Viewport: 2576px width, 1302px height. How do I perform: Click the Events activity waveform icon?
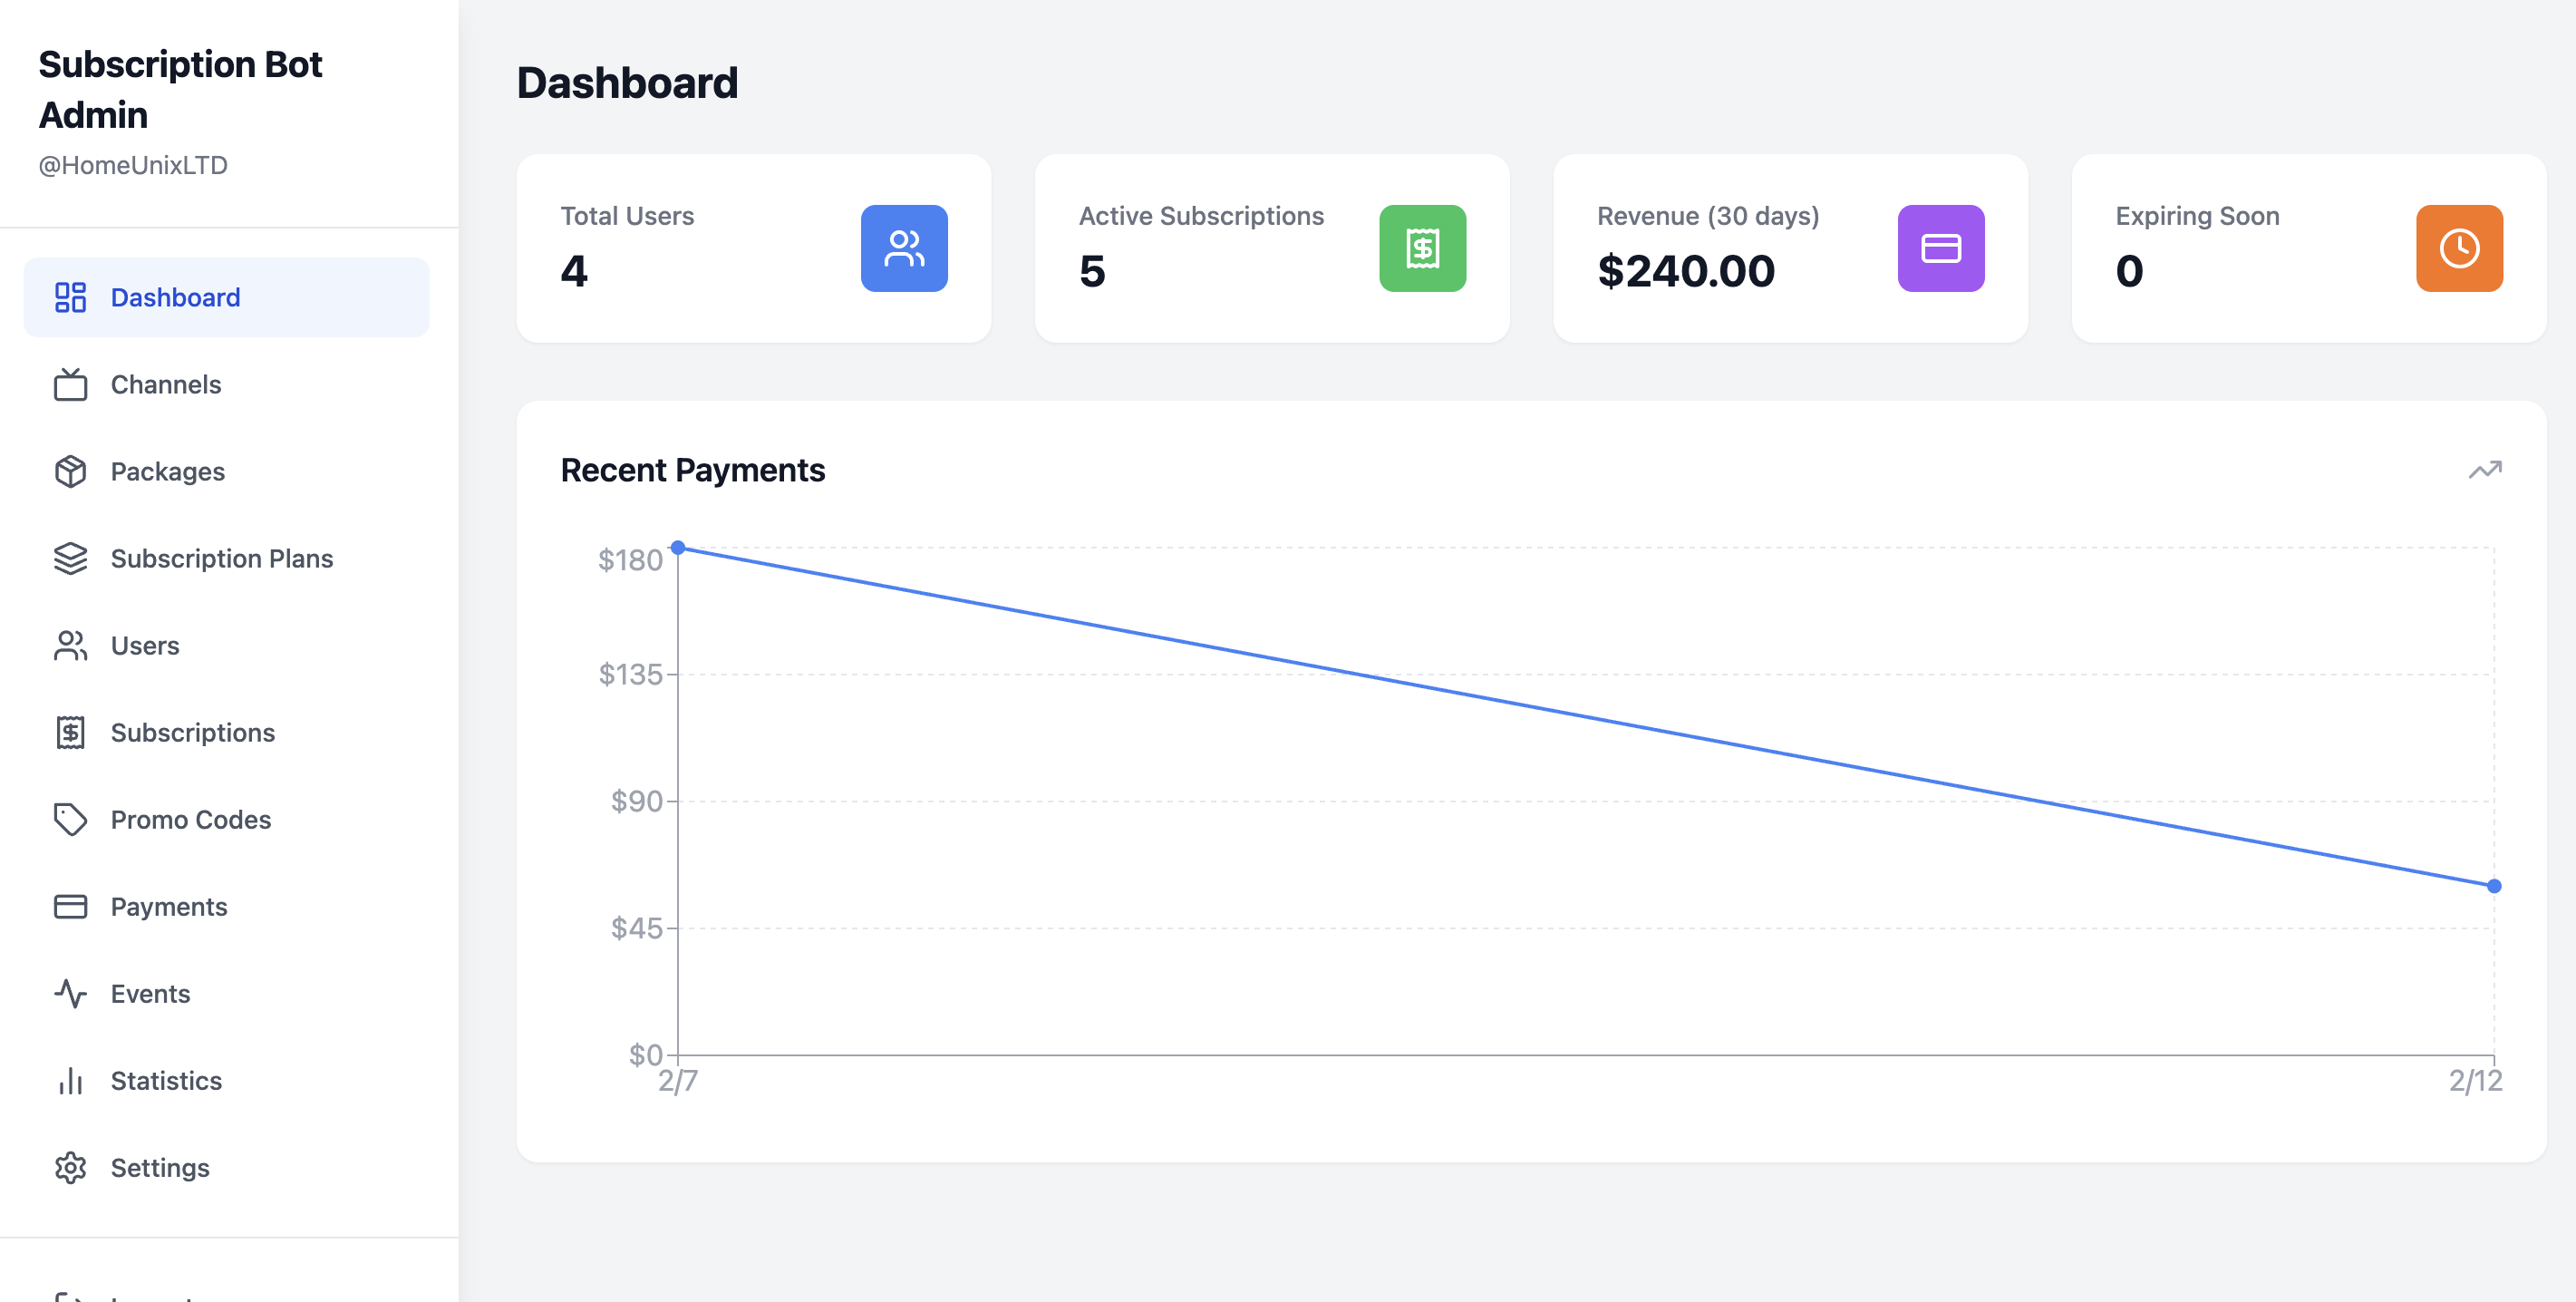(70, 993)
